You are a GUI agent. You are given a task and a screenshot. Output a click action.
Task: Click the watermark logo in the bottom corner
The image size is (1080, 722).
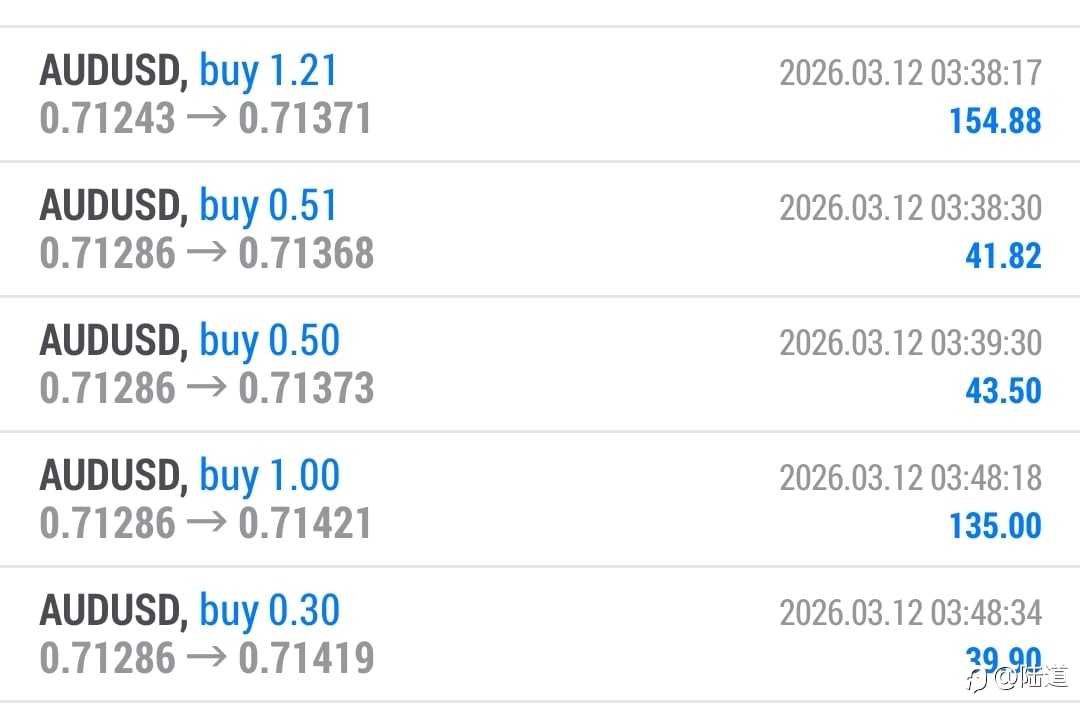pos(1017,679)
